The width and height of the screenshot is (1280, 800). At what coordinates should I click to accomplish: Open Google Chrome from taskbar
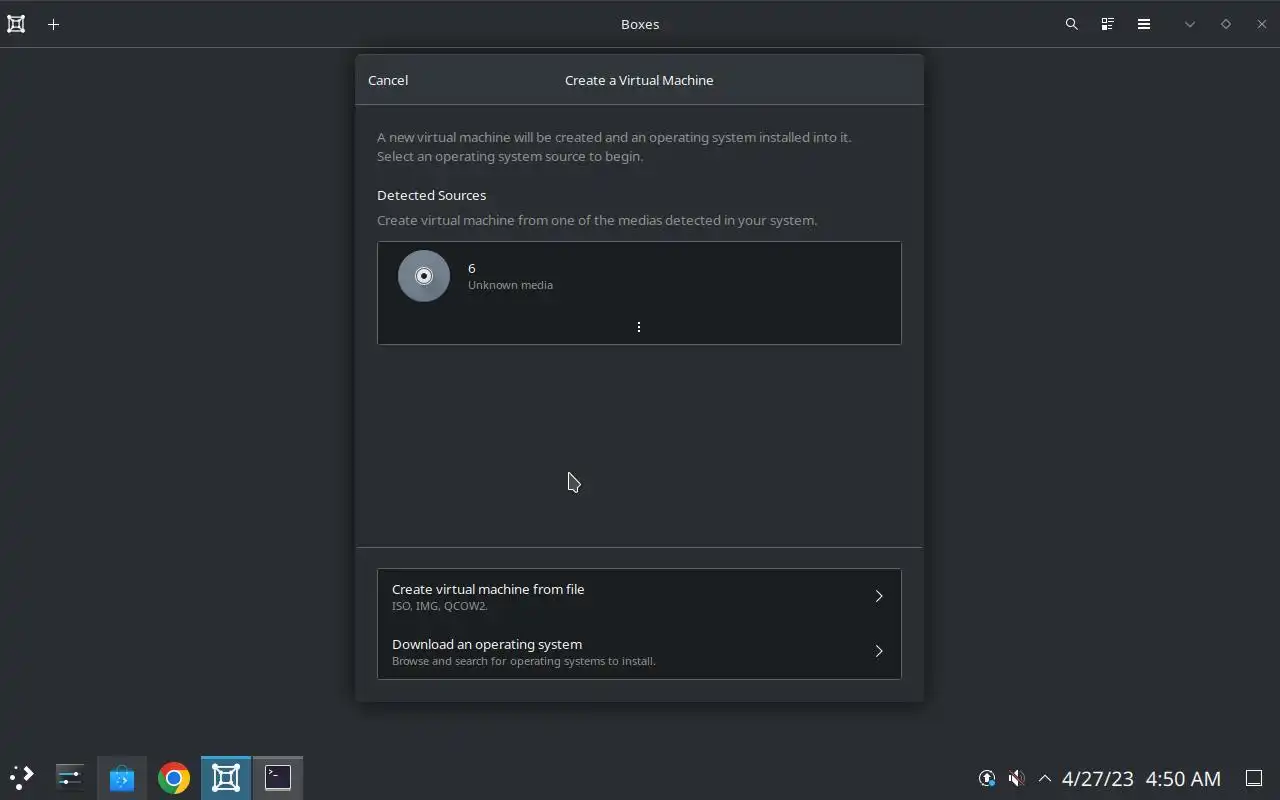point(174,777)
